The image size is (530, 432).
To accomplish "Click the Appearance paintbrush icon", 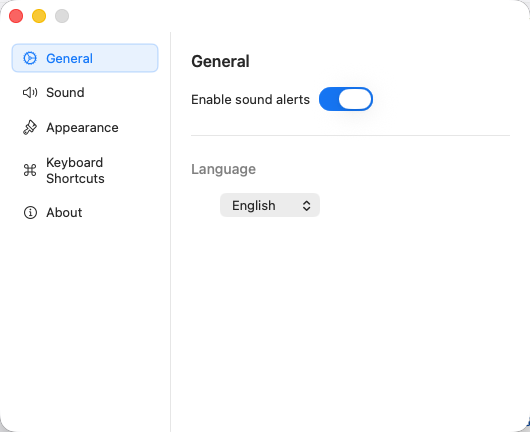I will (30, 127).
